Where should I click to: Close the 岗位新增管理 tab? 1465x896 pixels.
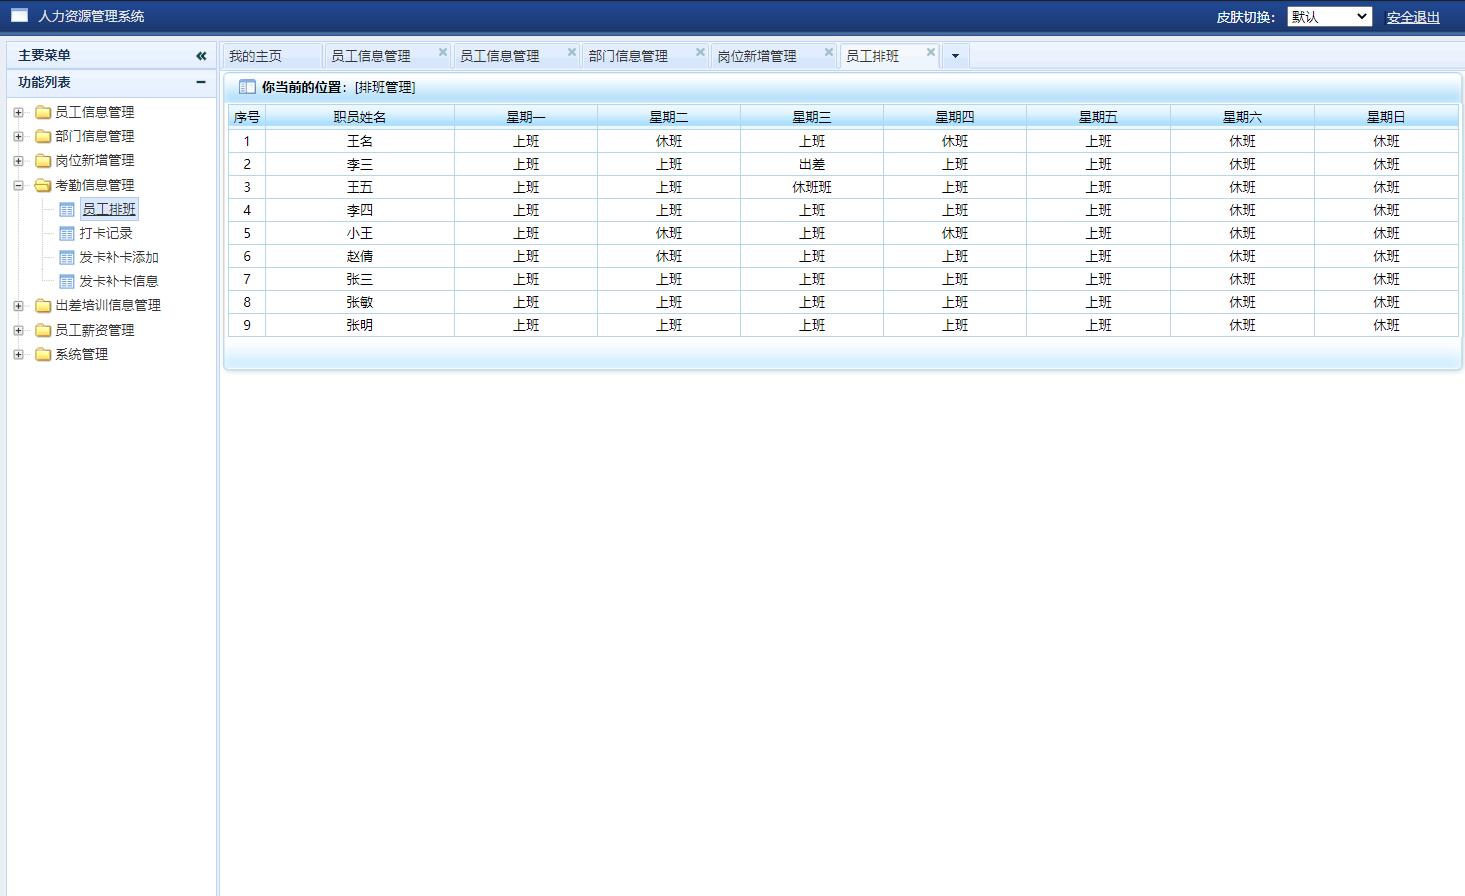[829, 52]
